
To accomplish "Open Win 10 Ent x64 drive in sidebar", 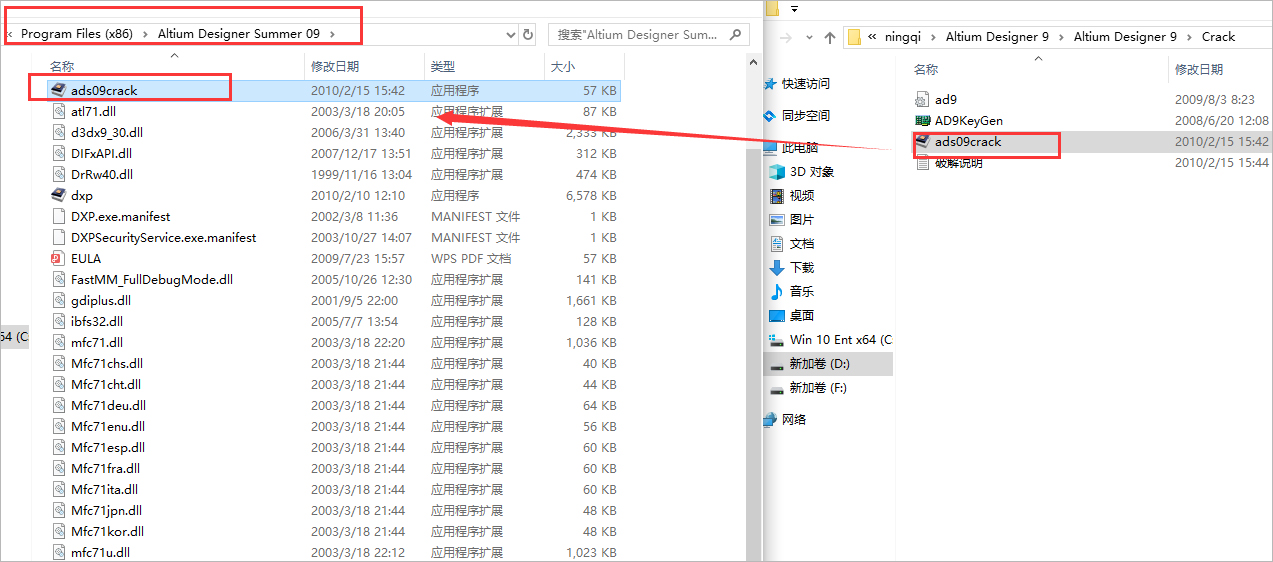I will click(840, 339).
